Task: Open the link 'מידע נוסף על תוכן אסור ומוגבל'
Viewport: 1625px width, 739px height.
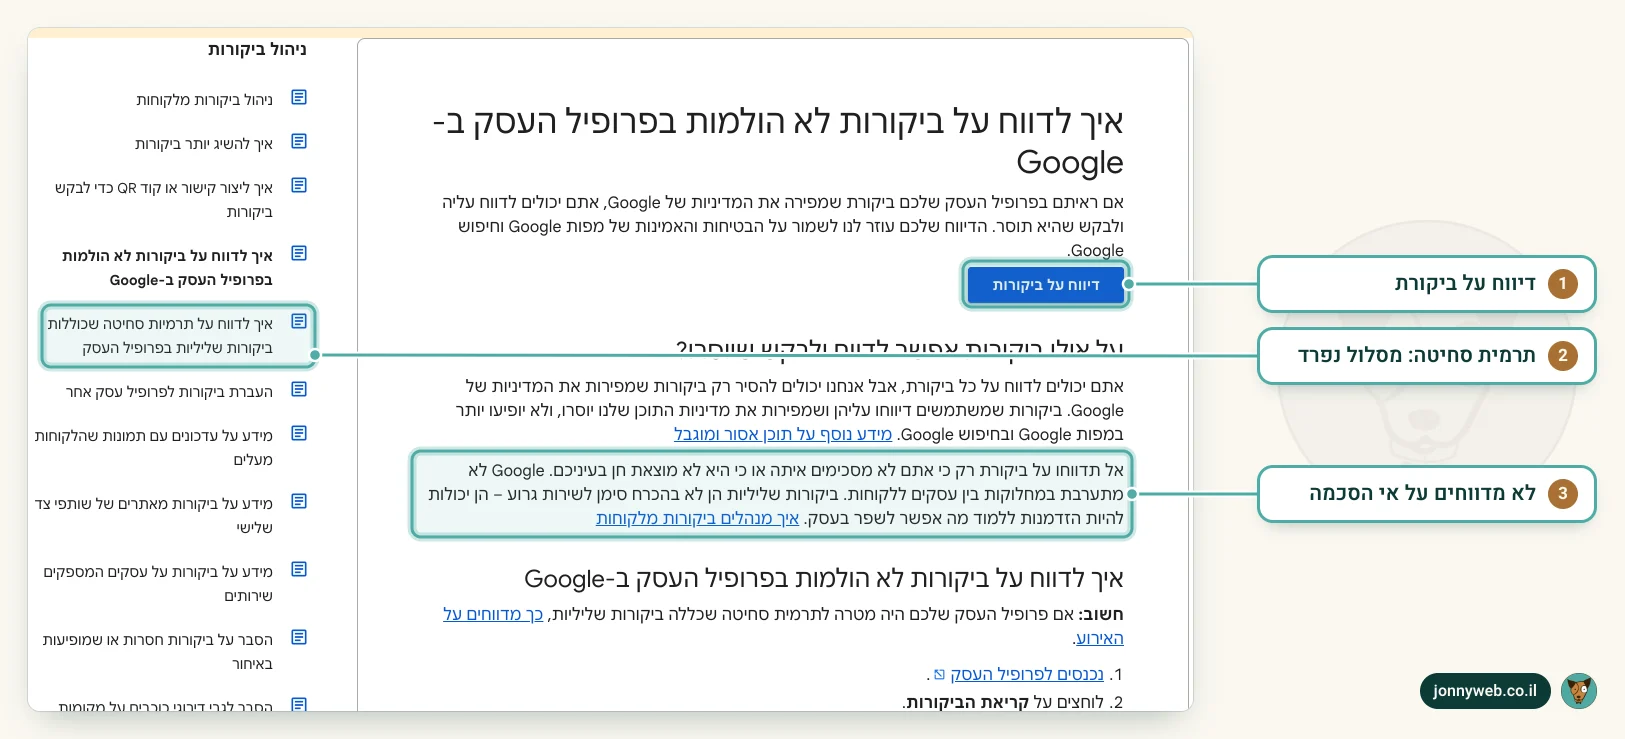Action: pyautogui.click(x=783, y=434)
